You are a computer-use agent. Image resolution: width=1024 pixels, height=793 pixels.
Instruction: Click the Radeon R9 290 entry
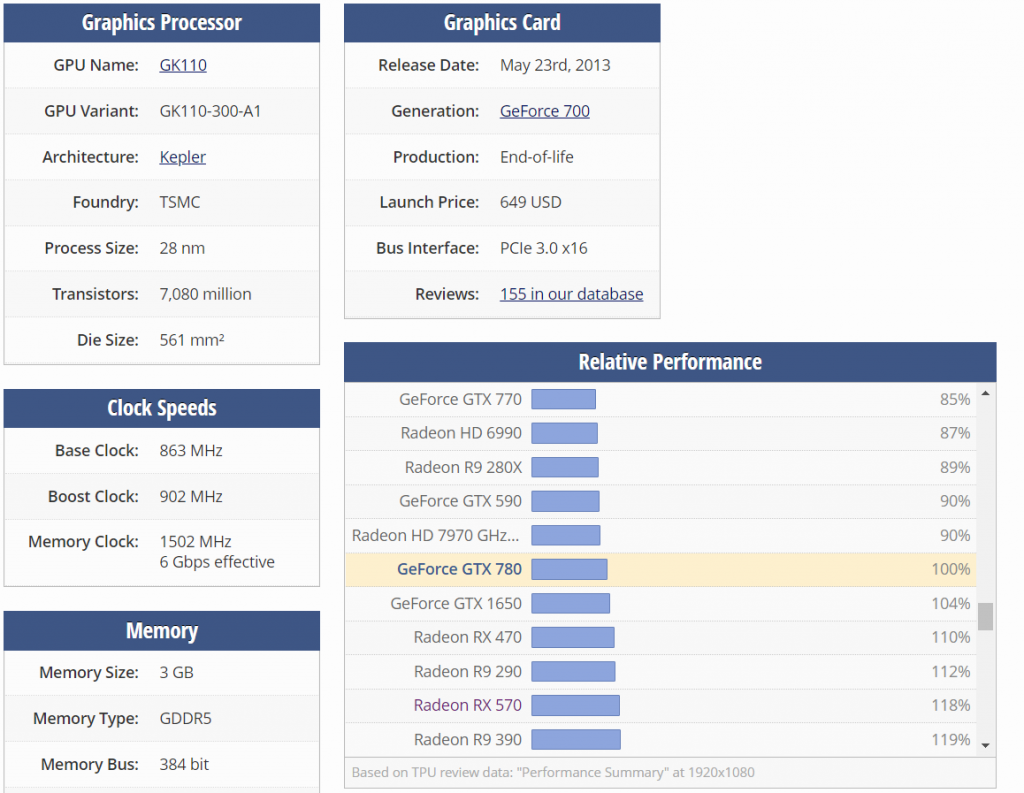pyautogui.click(x=467, y=671)
